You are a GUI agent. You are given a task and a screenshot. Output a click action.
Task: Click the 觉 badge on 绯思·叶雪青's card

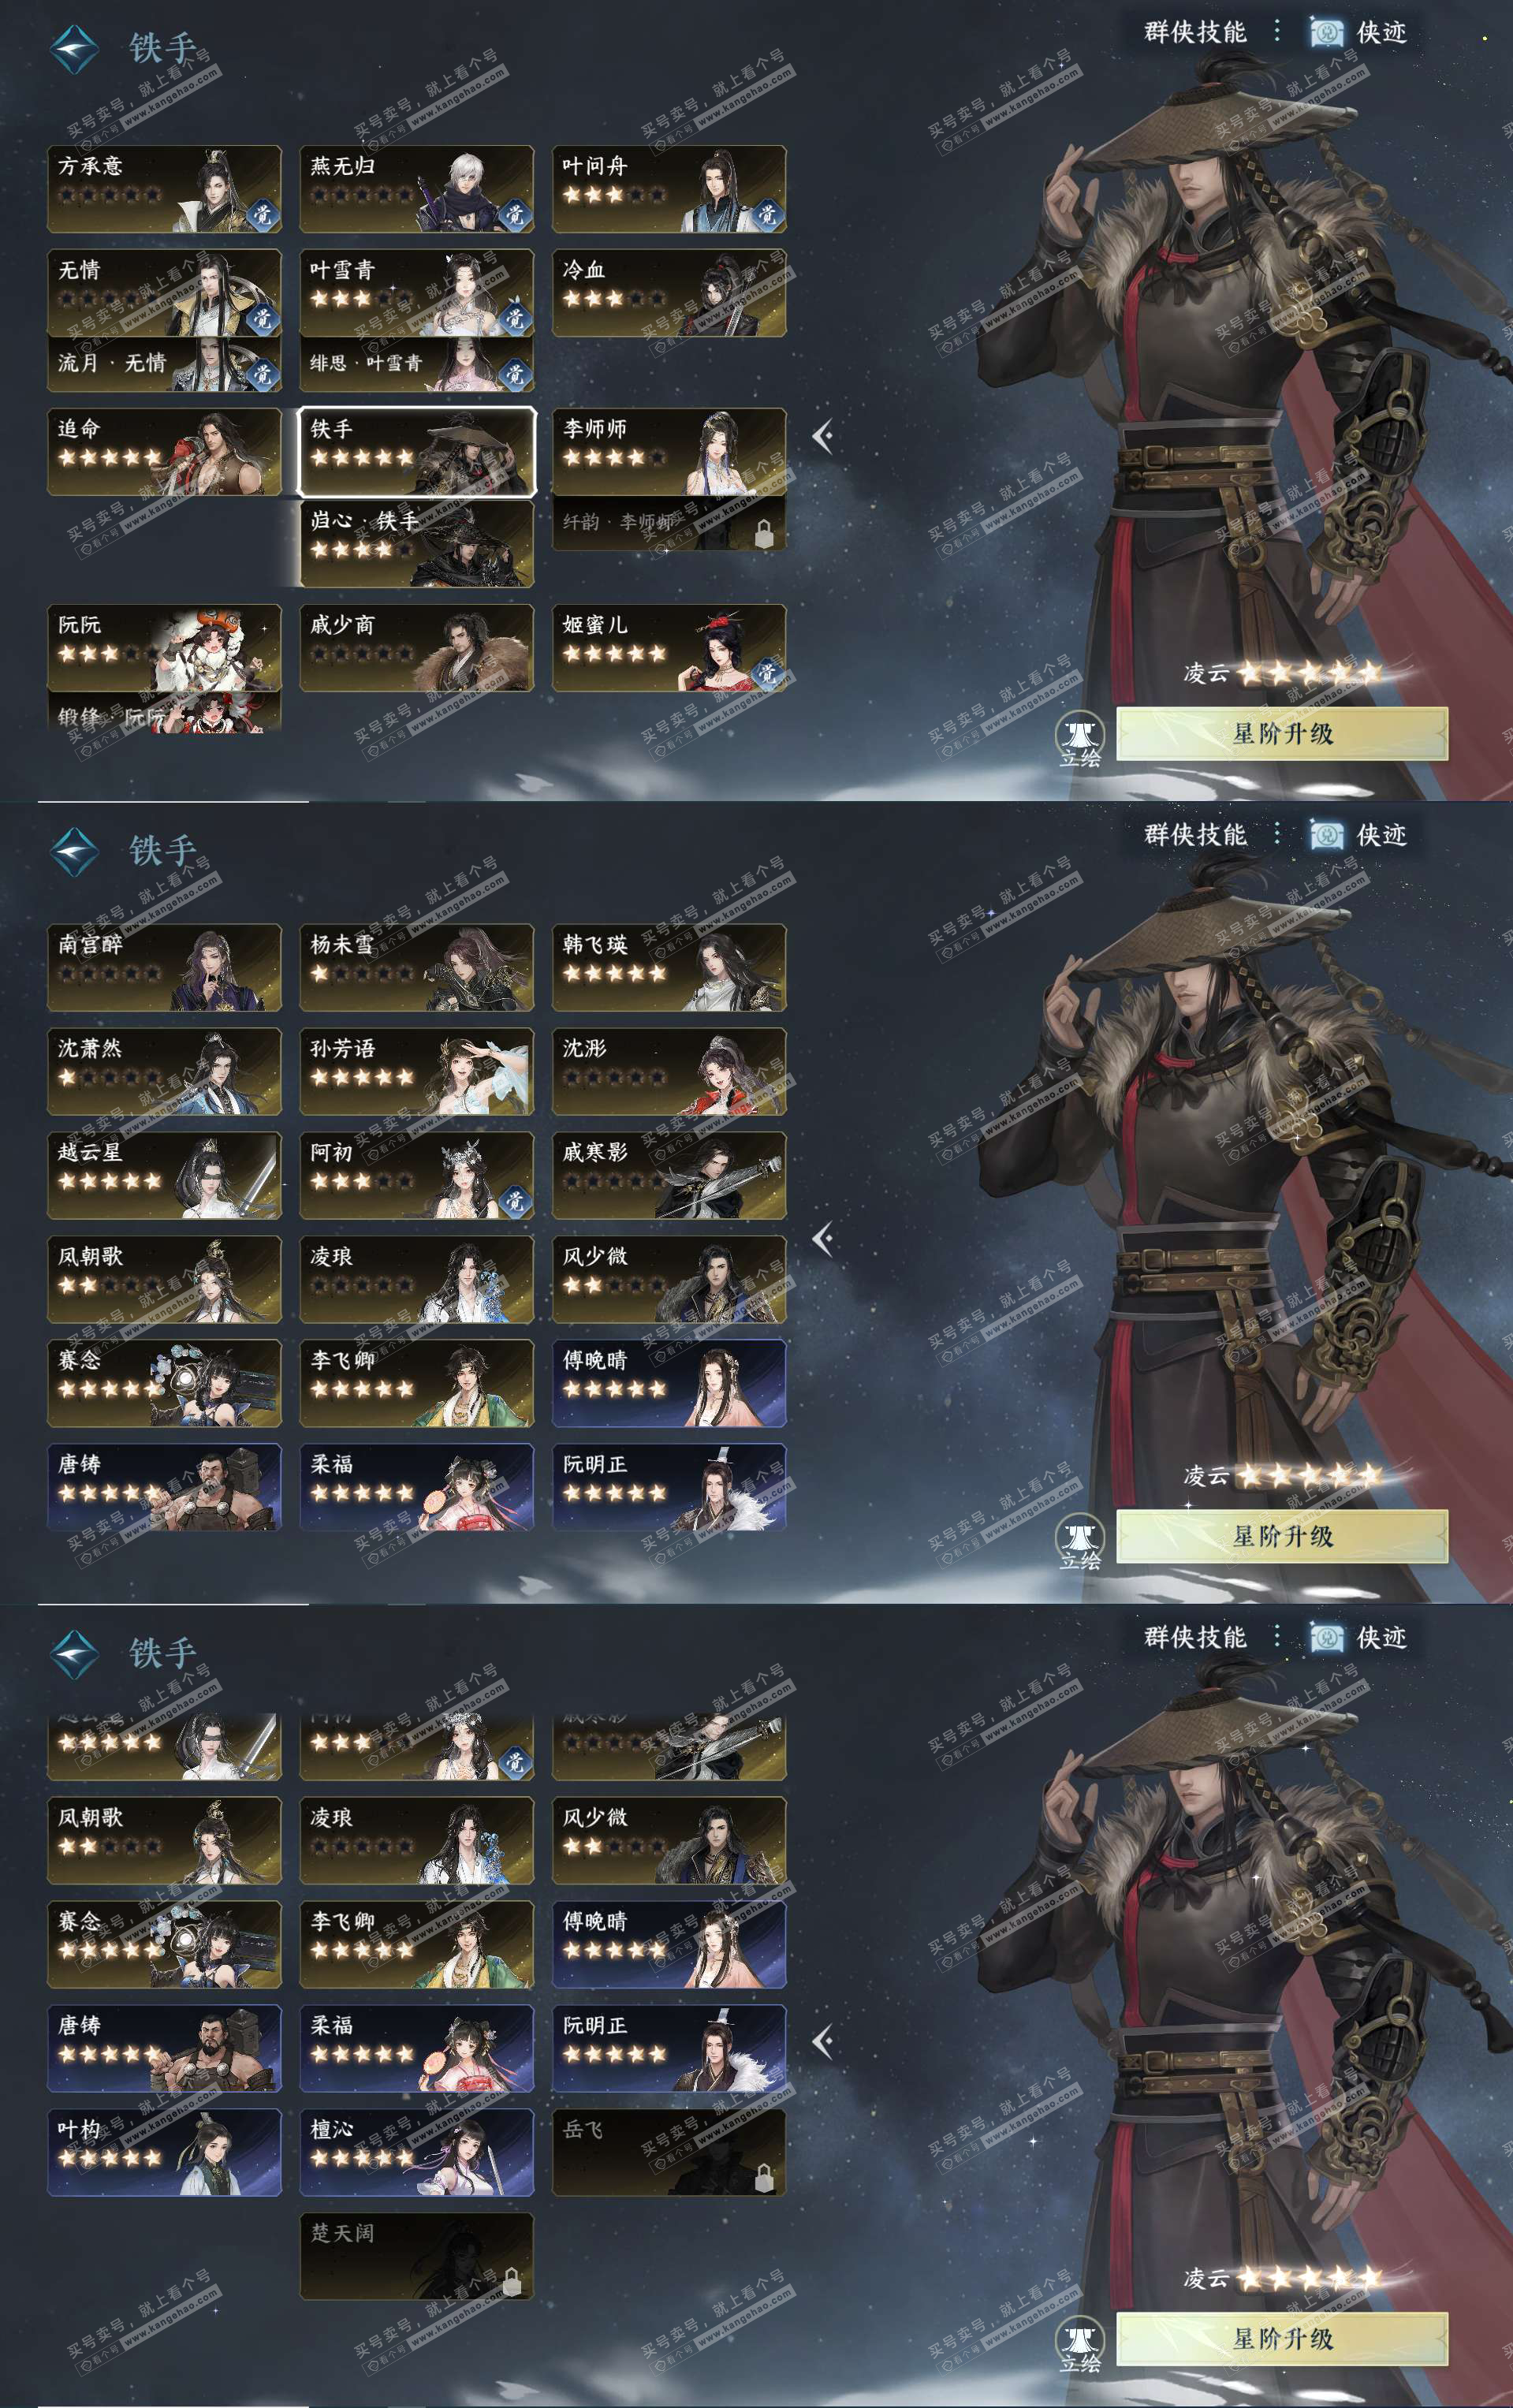(x=514, y=373)
